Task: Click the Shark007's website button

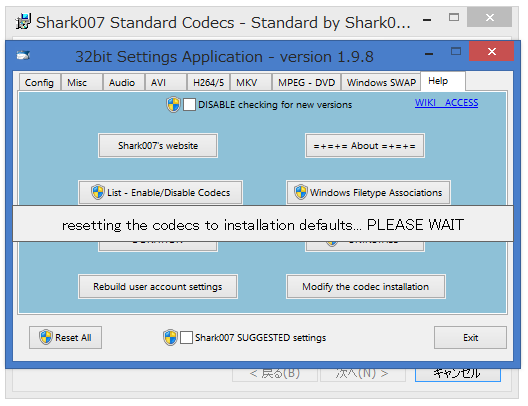Action: tap(158, 145)
